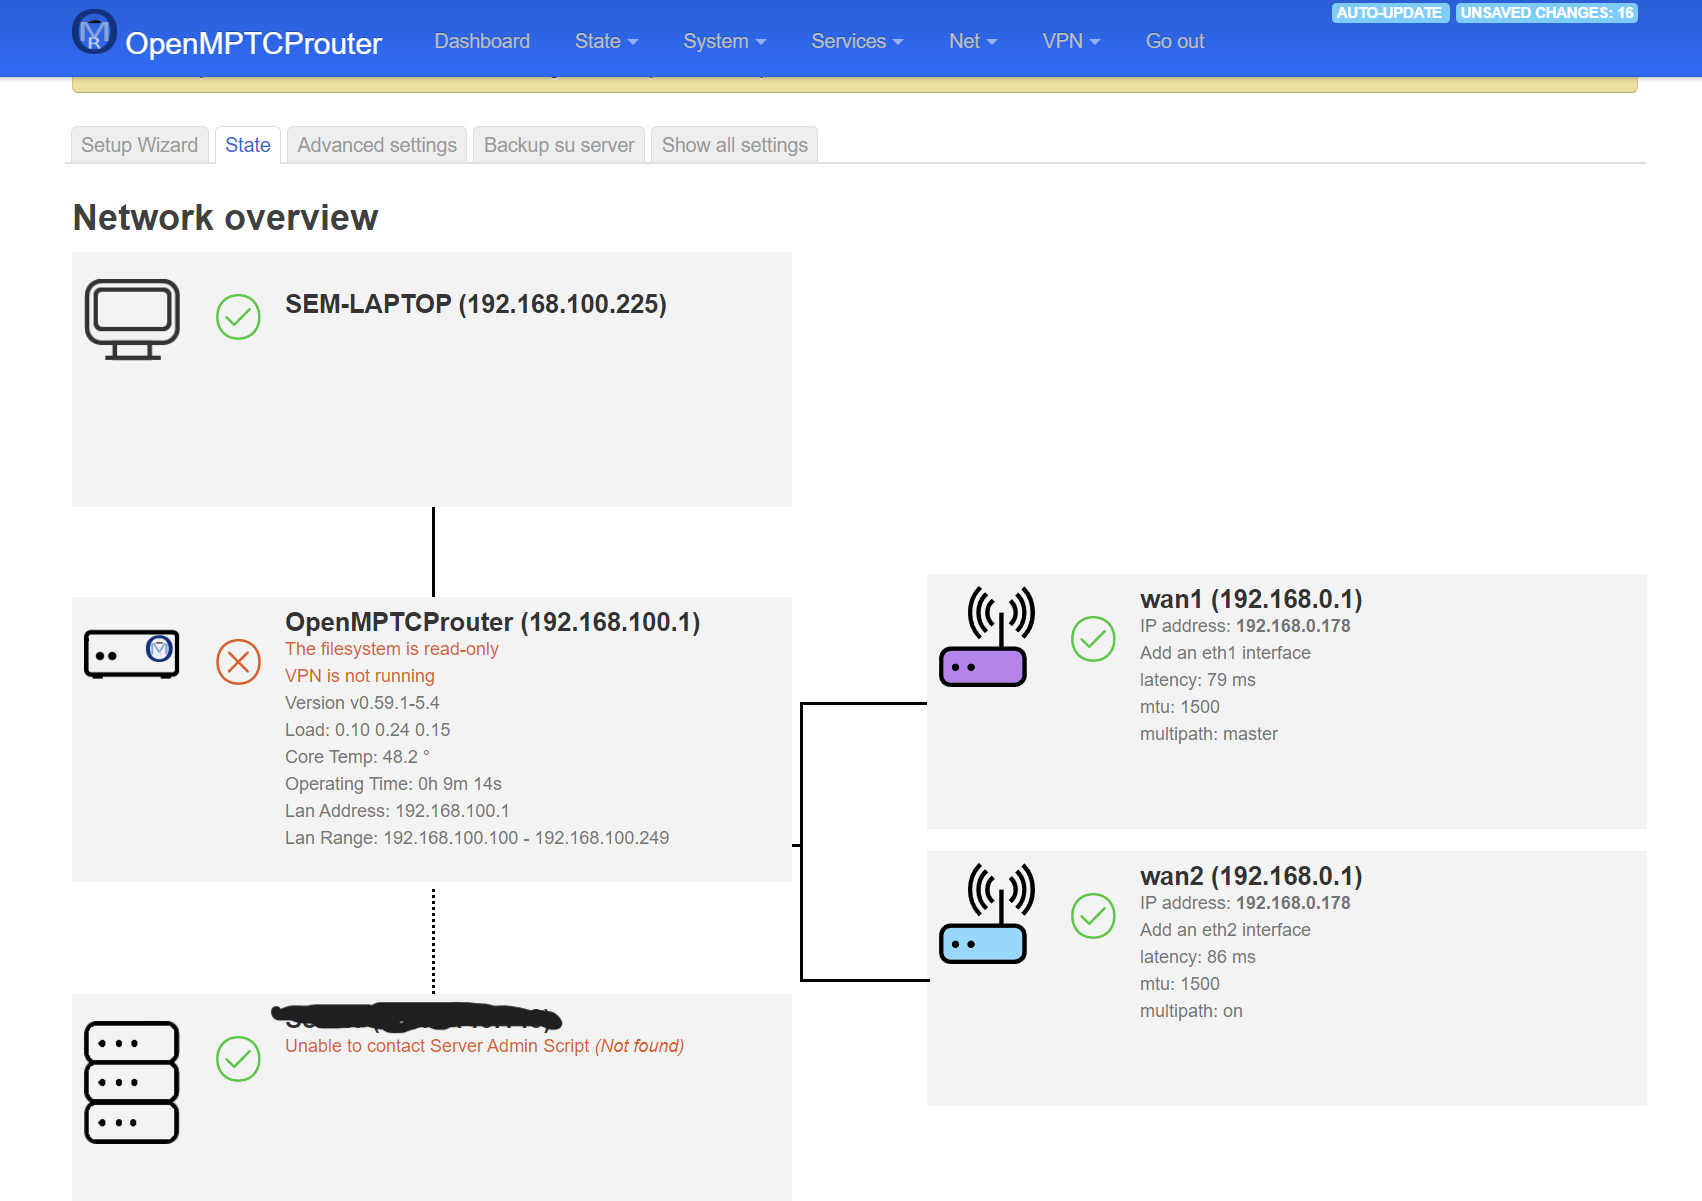Click the green checkmark beside wan2
Screen dimensions: 1702x1201
pos(1093,916)
